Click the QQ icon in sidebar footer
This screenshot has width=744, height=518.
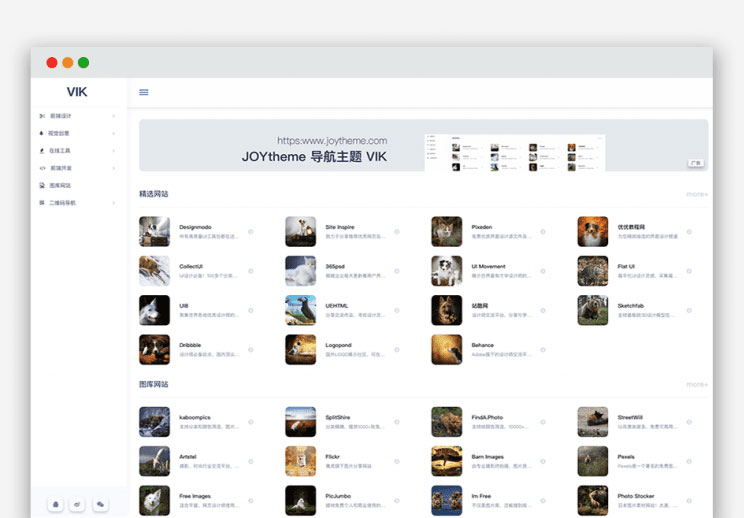(x=56, y=505)
